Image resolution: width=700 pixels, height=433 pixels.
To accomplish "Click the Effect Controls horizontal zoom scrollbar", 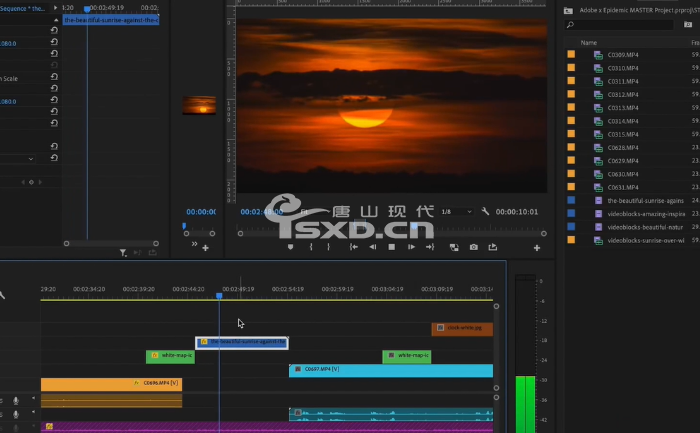I will point(111,244).
